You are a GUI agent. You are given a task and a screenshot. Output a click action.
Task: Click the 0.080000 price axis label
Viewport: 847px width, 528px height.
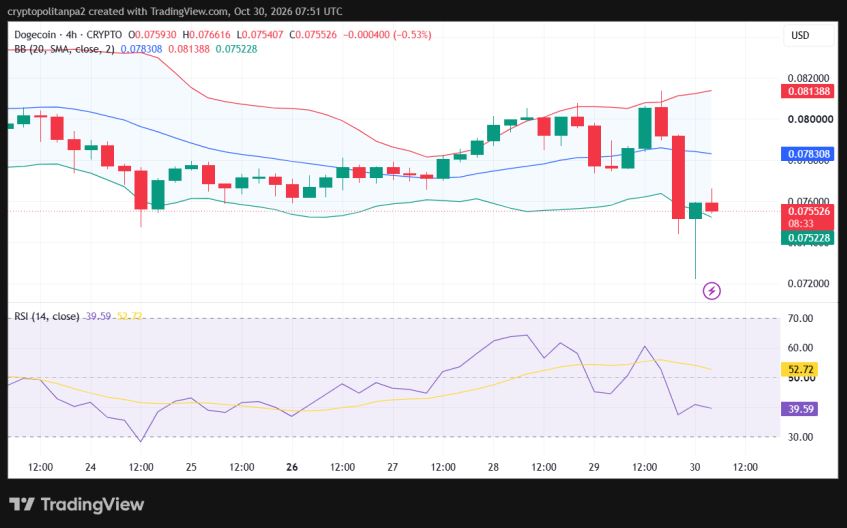(810, 119)
